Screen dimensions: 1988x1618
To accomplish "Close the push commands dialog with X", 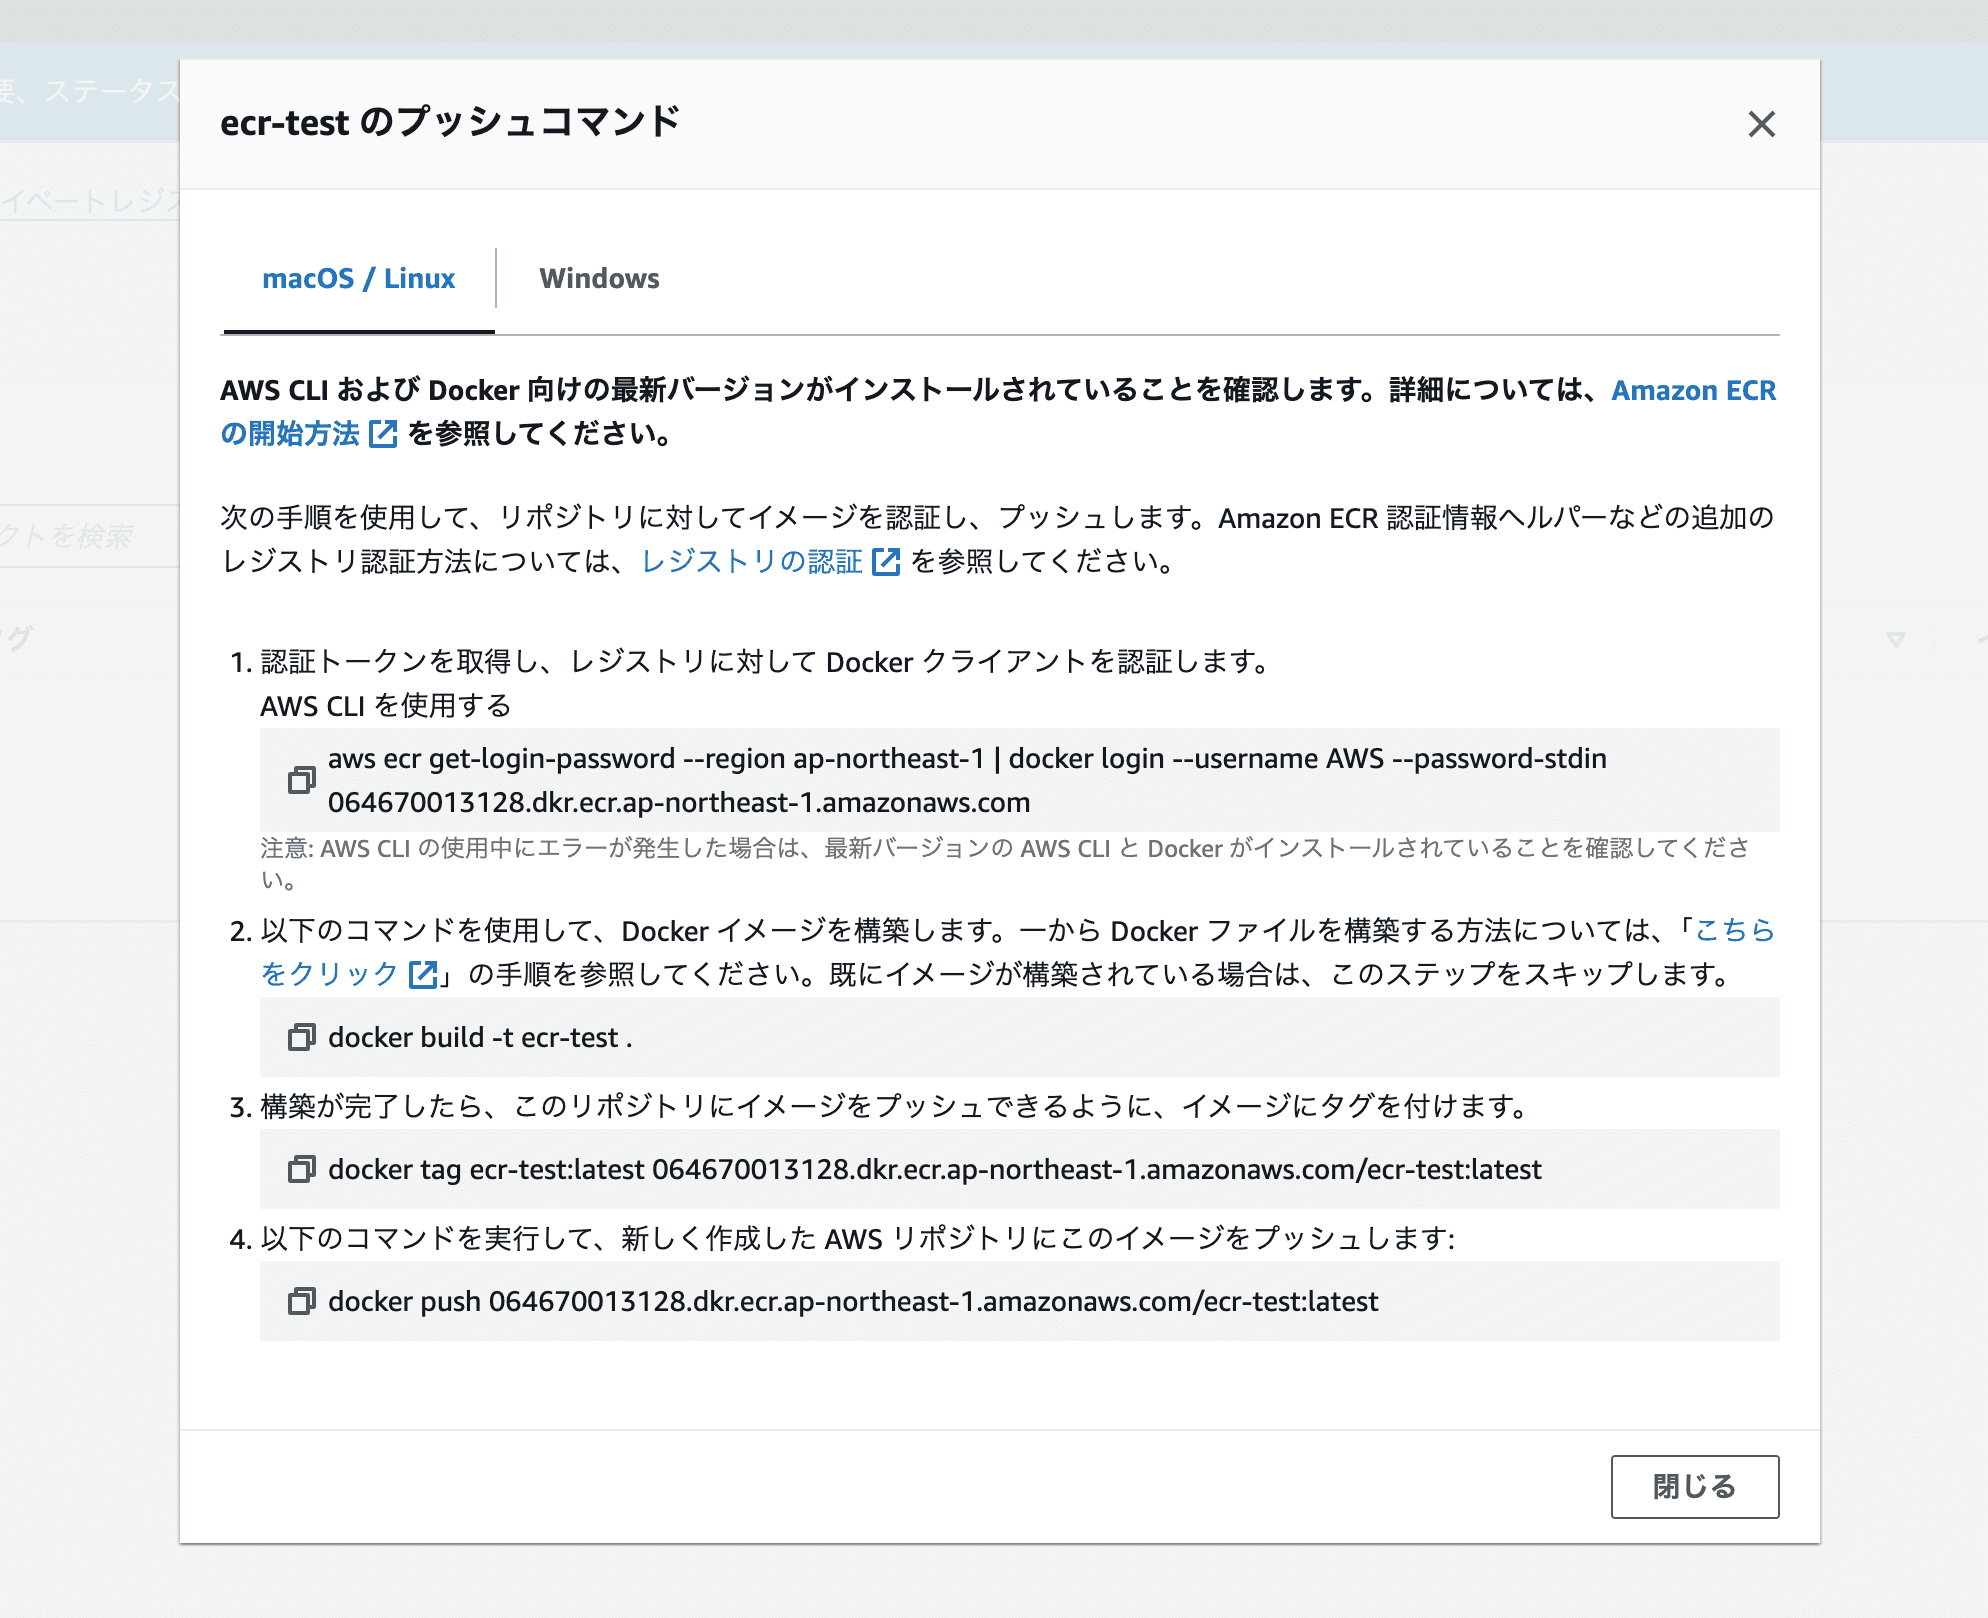I will point(1761,124).
